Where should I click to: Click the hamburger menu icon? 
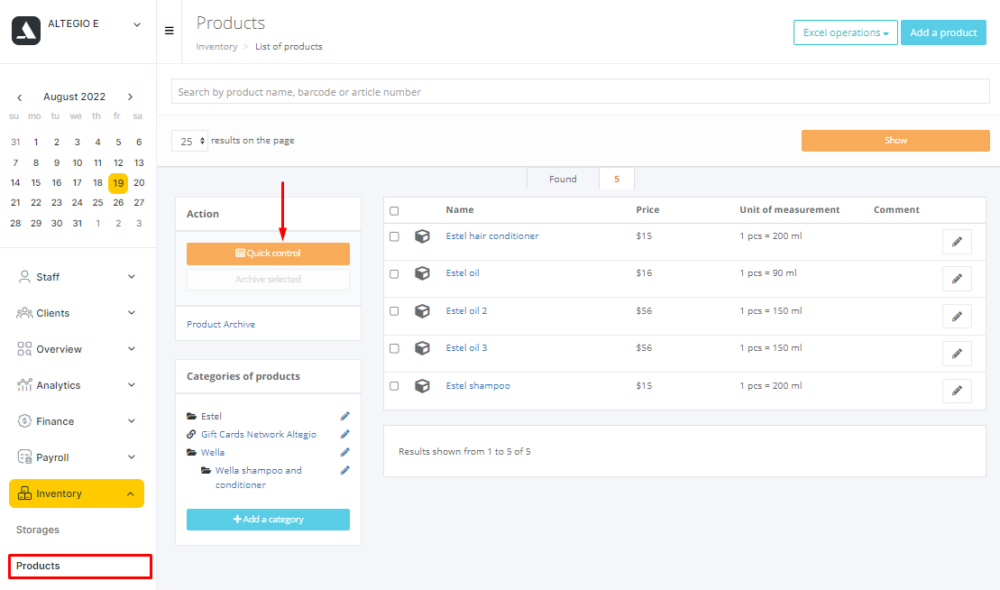pos(169,30)
